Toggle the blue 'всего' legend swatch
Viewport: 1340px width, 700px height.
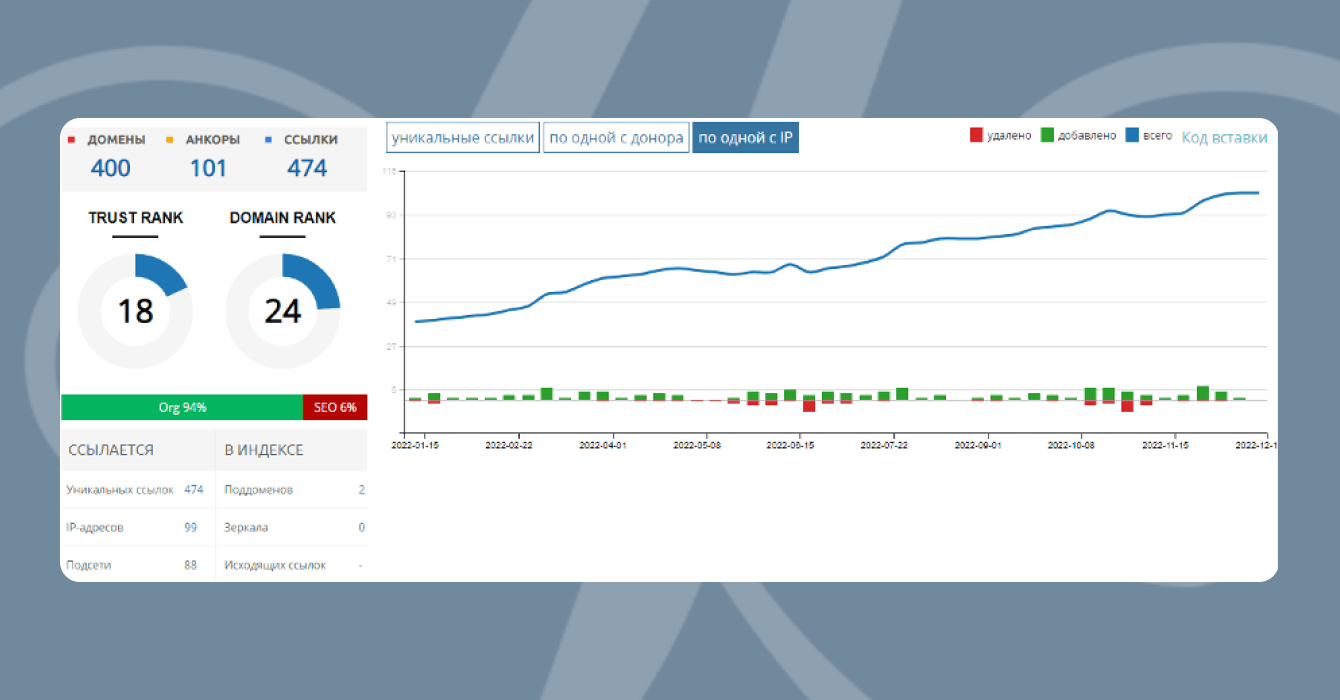pos(1132,134)
